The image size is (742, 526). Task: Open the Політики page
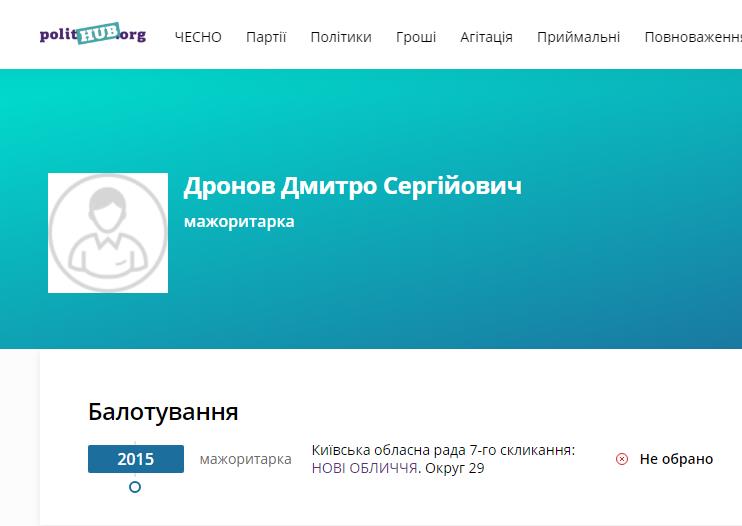click(x=340, y=37)
